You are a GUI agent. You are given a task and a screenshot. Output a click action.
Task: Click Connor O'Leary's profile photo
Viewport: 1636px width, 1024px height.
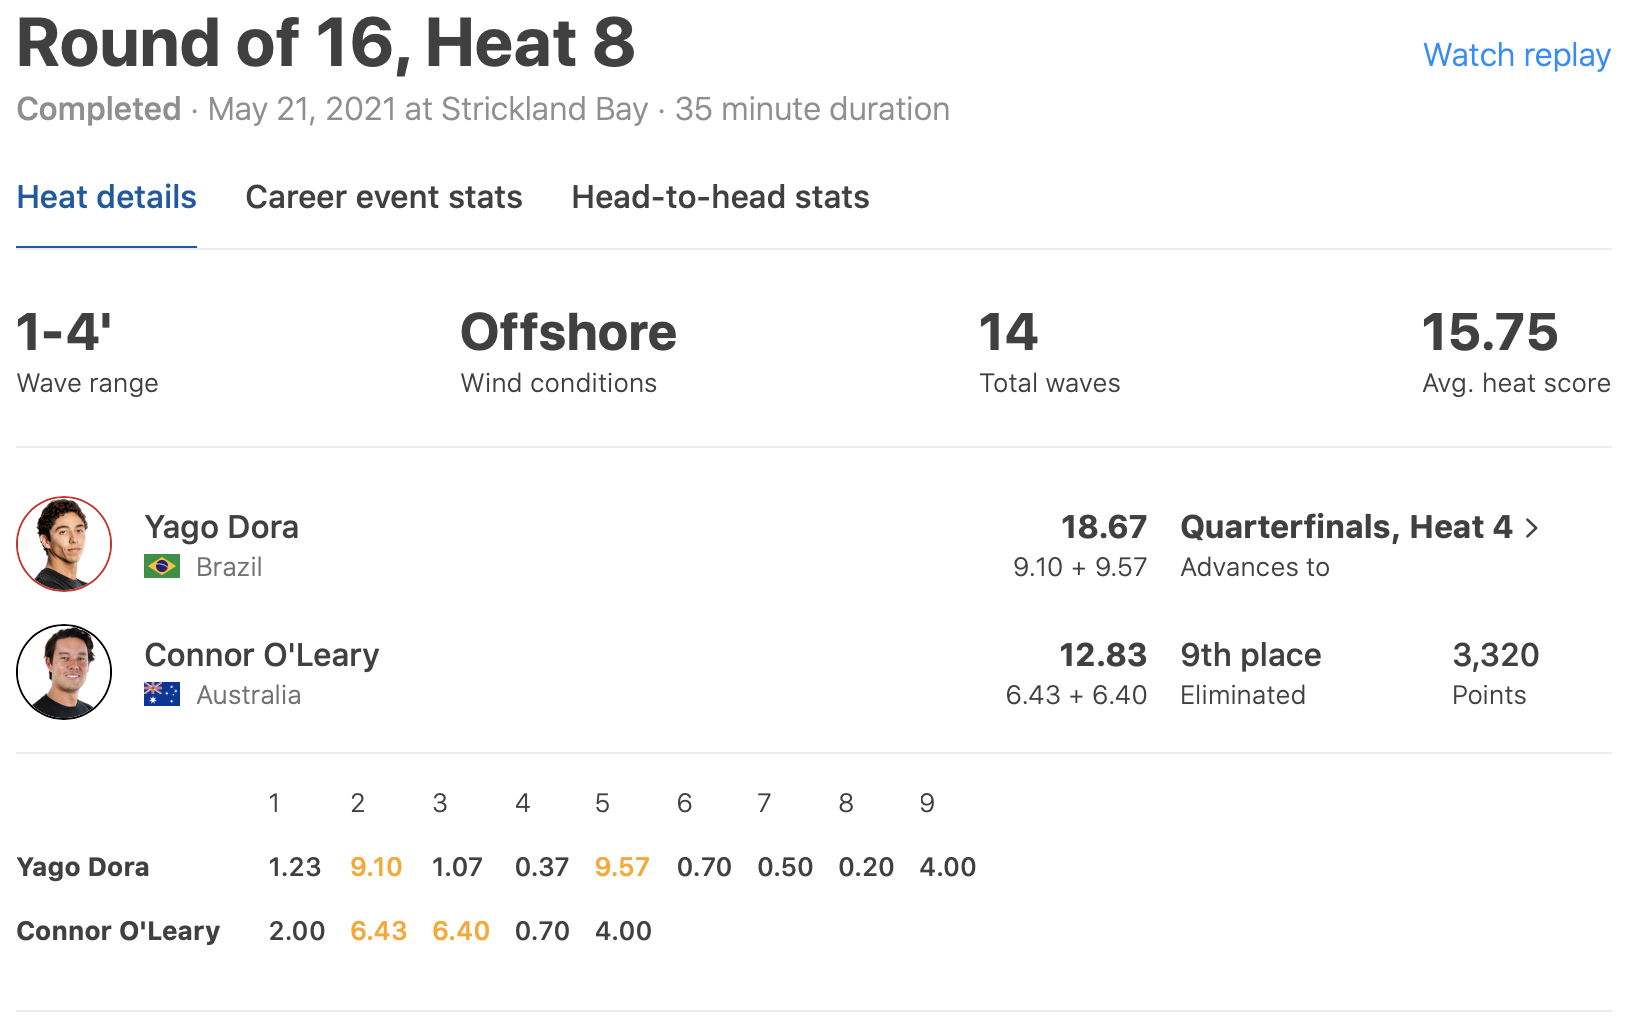click(x=64, y=672)
